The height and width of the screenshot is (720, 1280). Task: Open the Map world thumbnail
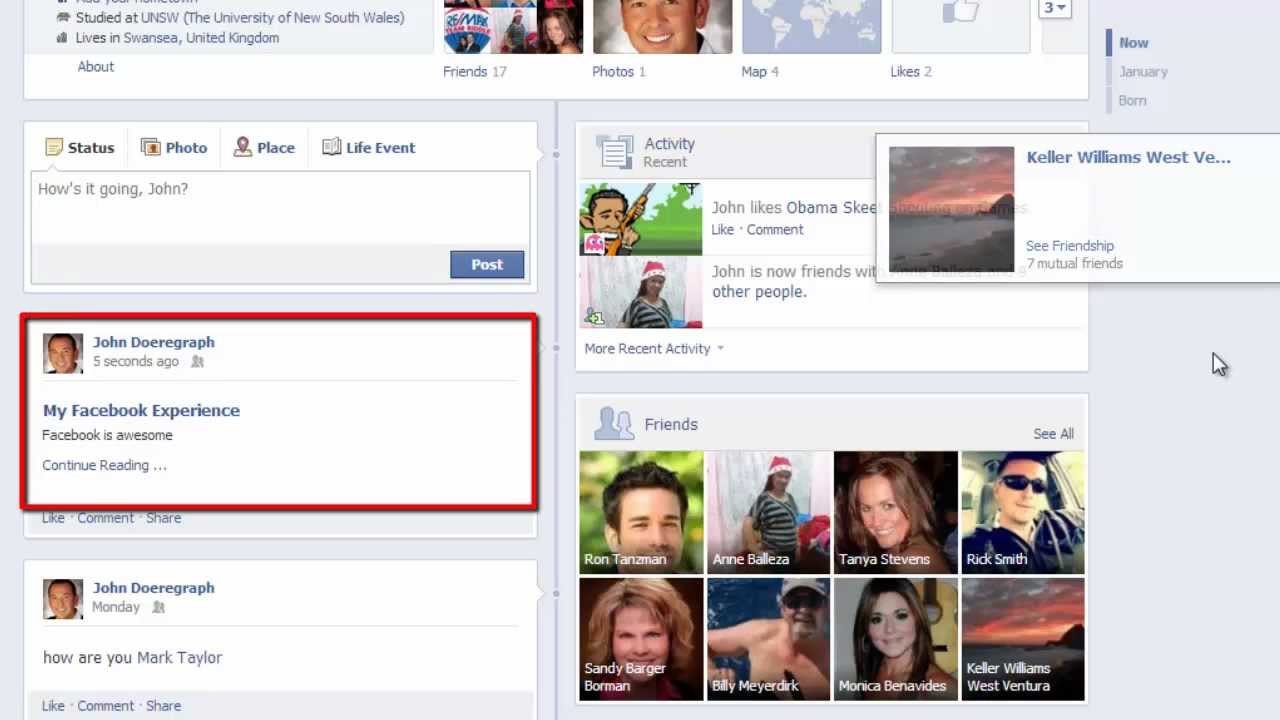coord(811,26)
